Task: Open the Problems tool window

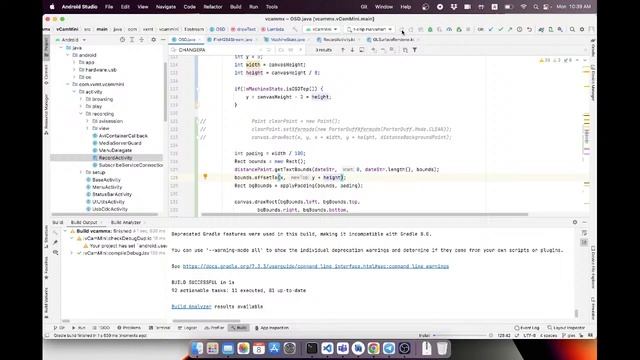Action: click(x=129, y=328)
